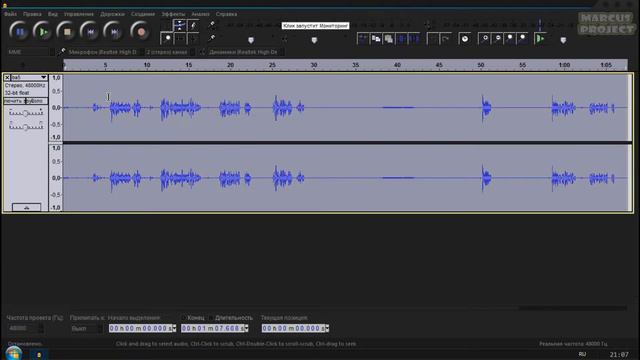The height and width of the screenshot is (360, 640).
Task: Start playback with the green Play button
Action: click(43, 31)
